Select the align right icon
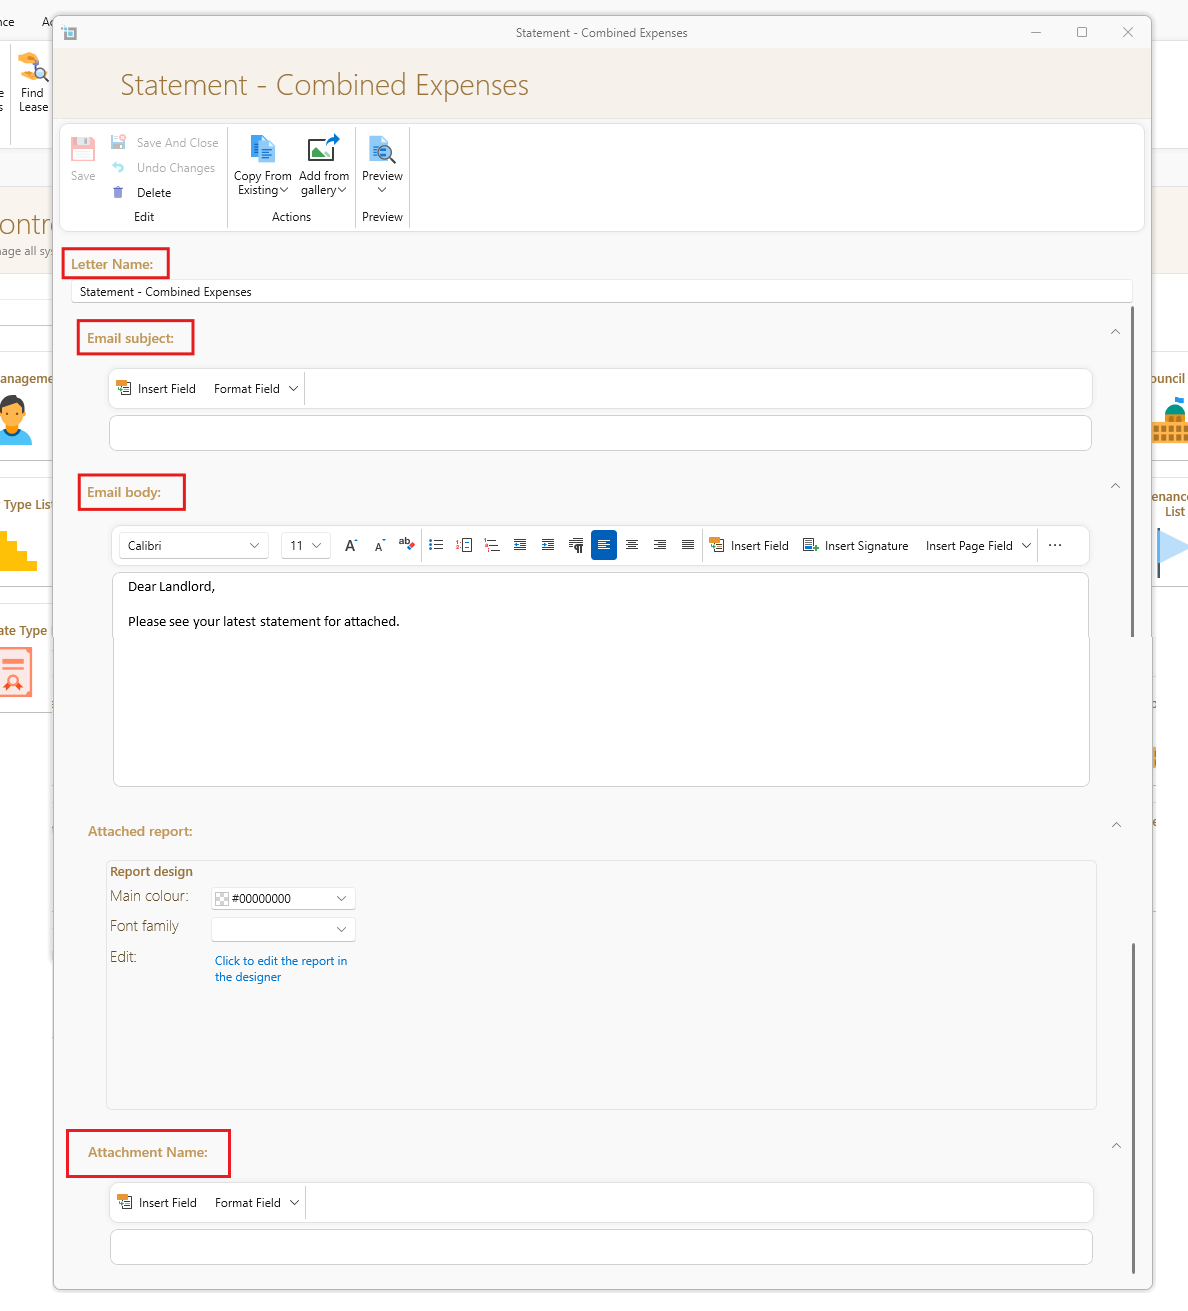 [x=660, y=545]
